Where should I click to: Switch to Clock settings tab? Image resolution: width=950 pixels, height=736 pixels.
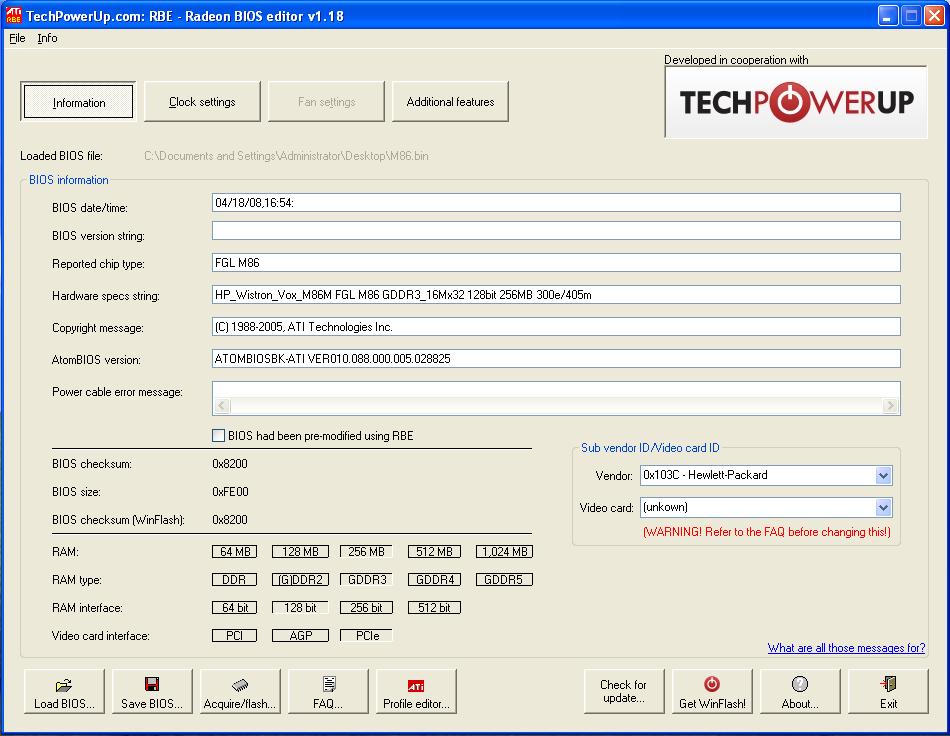(x=202, y=102)
